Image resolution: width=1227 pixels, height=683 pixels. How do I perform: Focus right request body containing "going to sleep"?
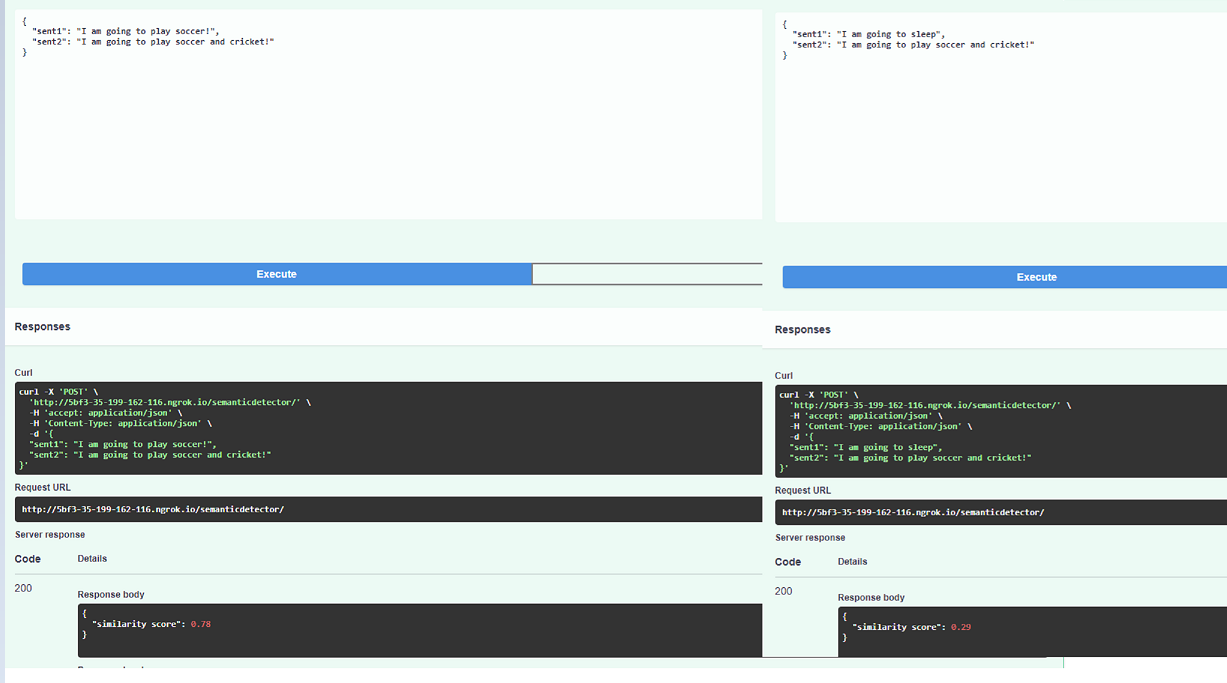point(1001,117)
